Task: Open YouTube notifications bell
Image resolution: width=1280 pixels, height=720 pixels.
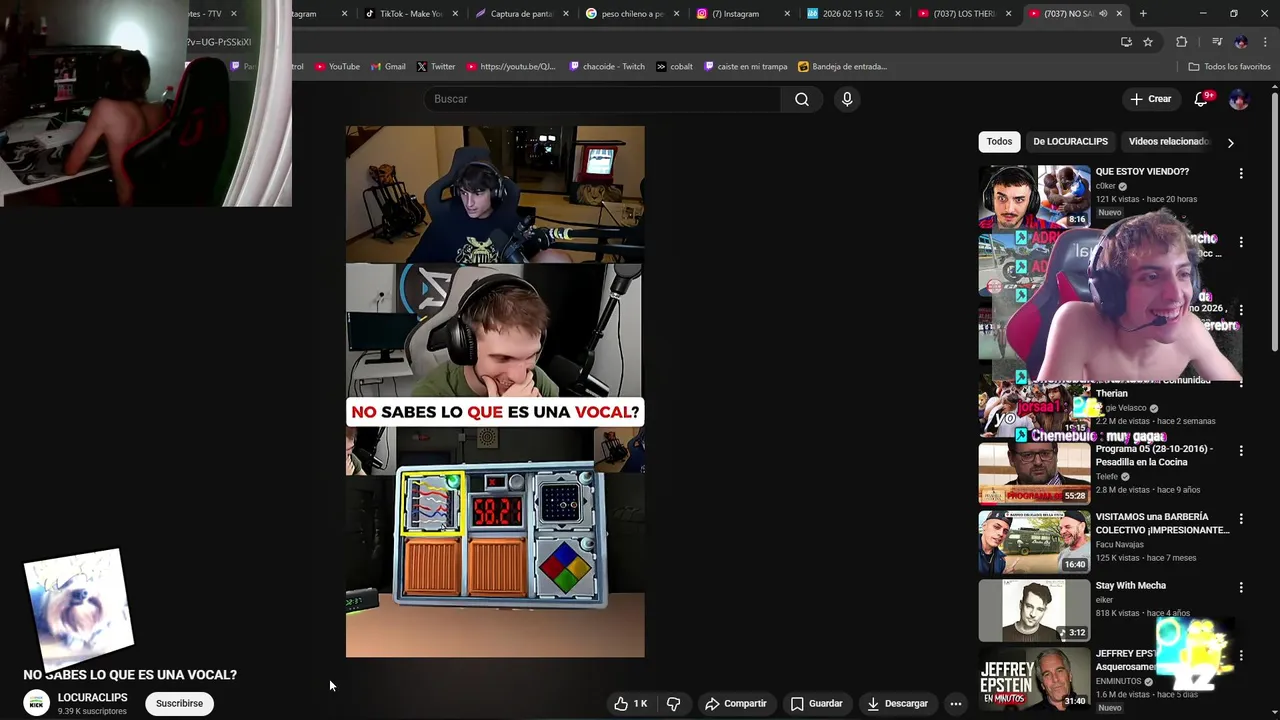Action: tap(1201, 99)
